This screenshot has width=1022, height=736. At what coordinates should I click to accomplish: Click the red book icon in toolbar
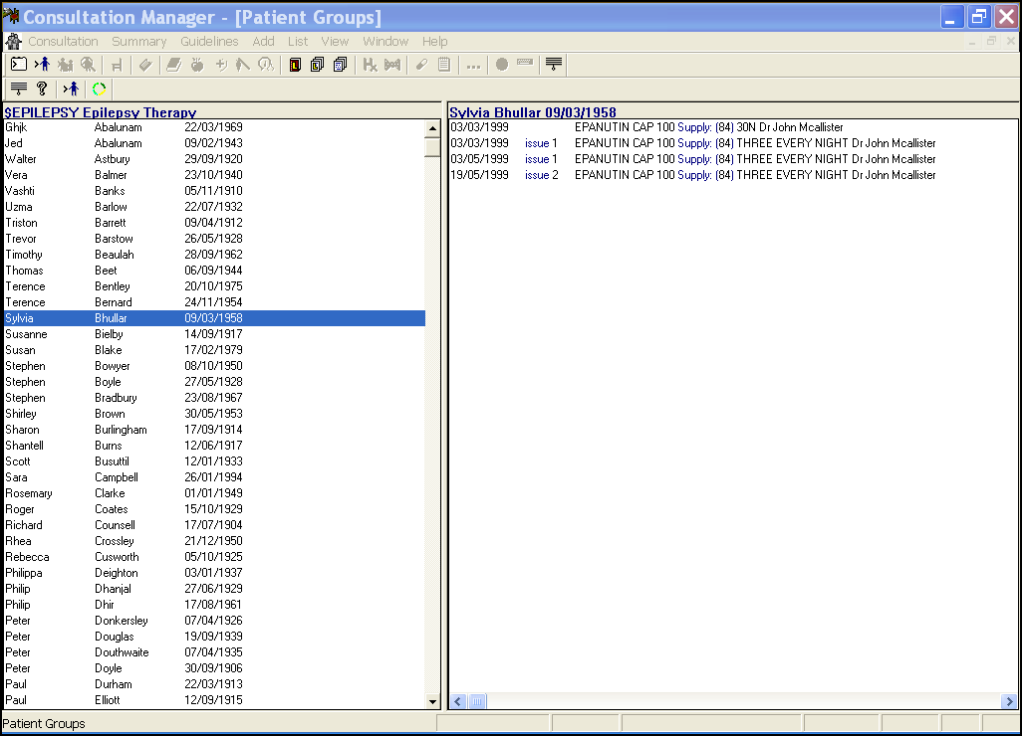(295, 65)
